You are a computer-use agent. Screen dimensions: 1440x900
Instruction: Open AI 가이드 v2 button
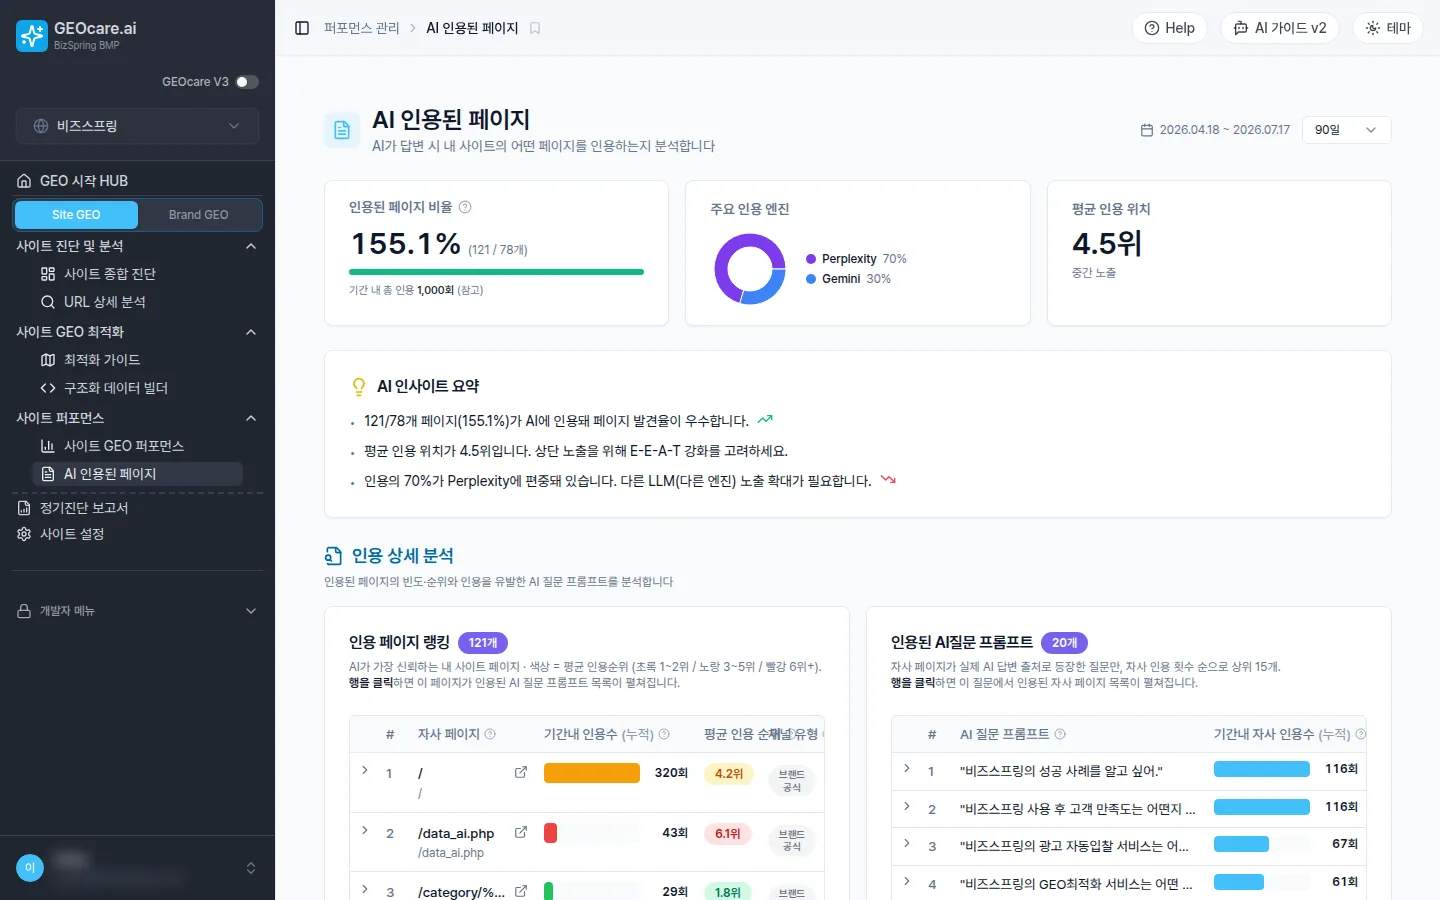1281,28
